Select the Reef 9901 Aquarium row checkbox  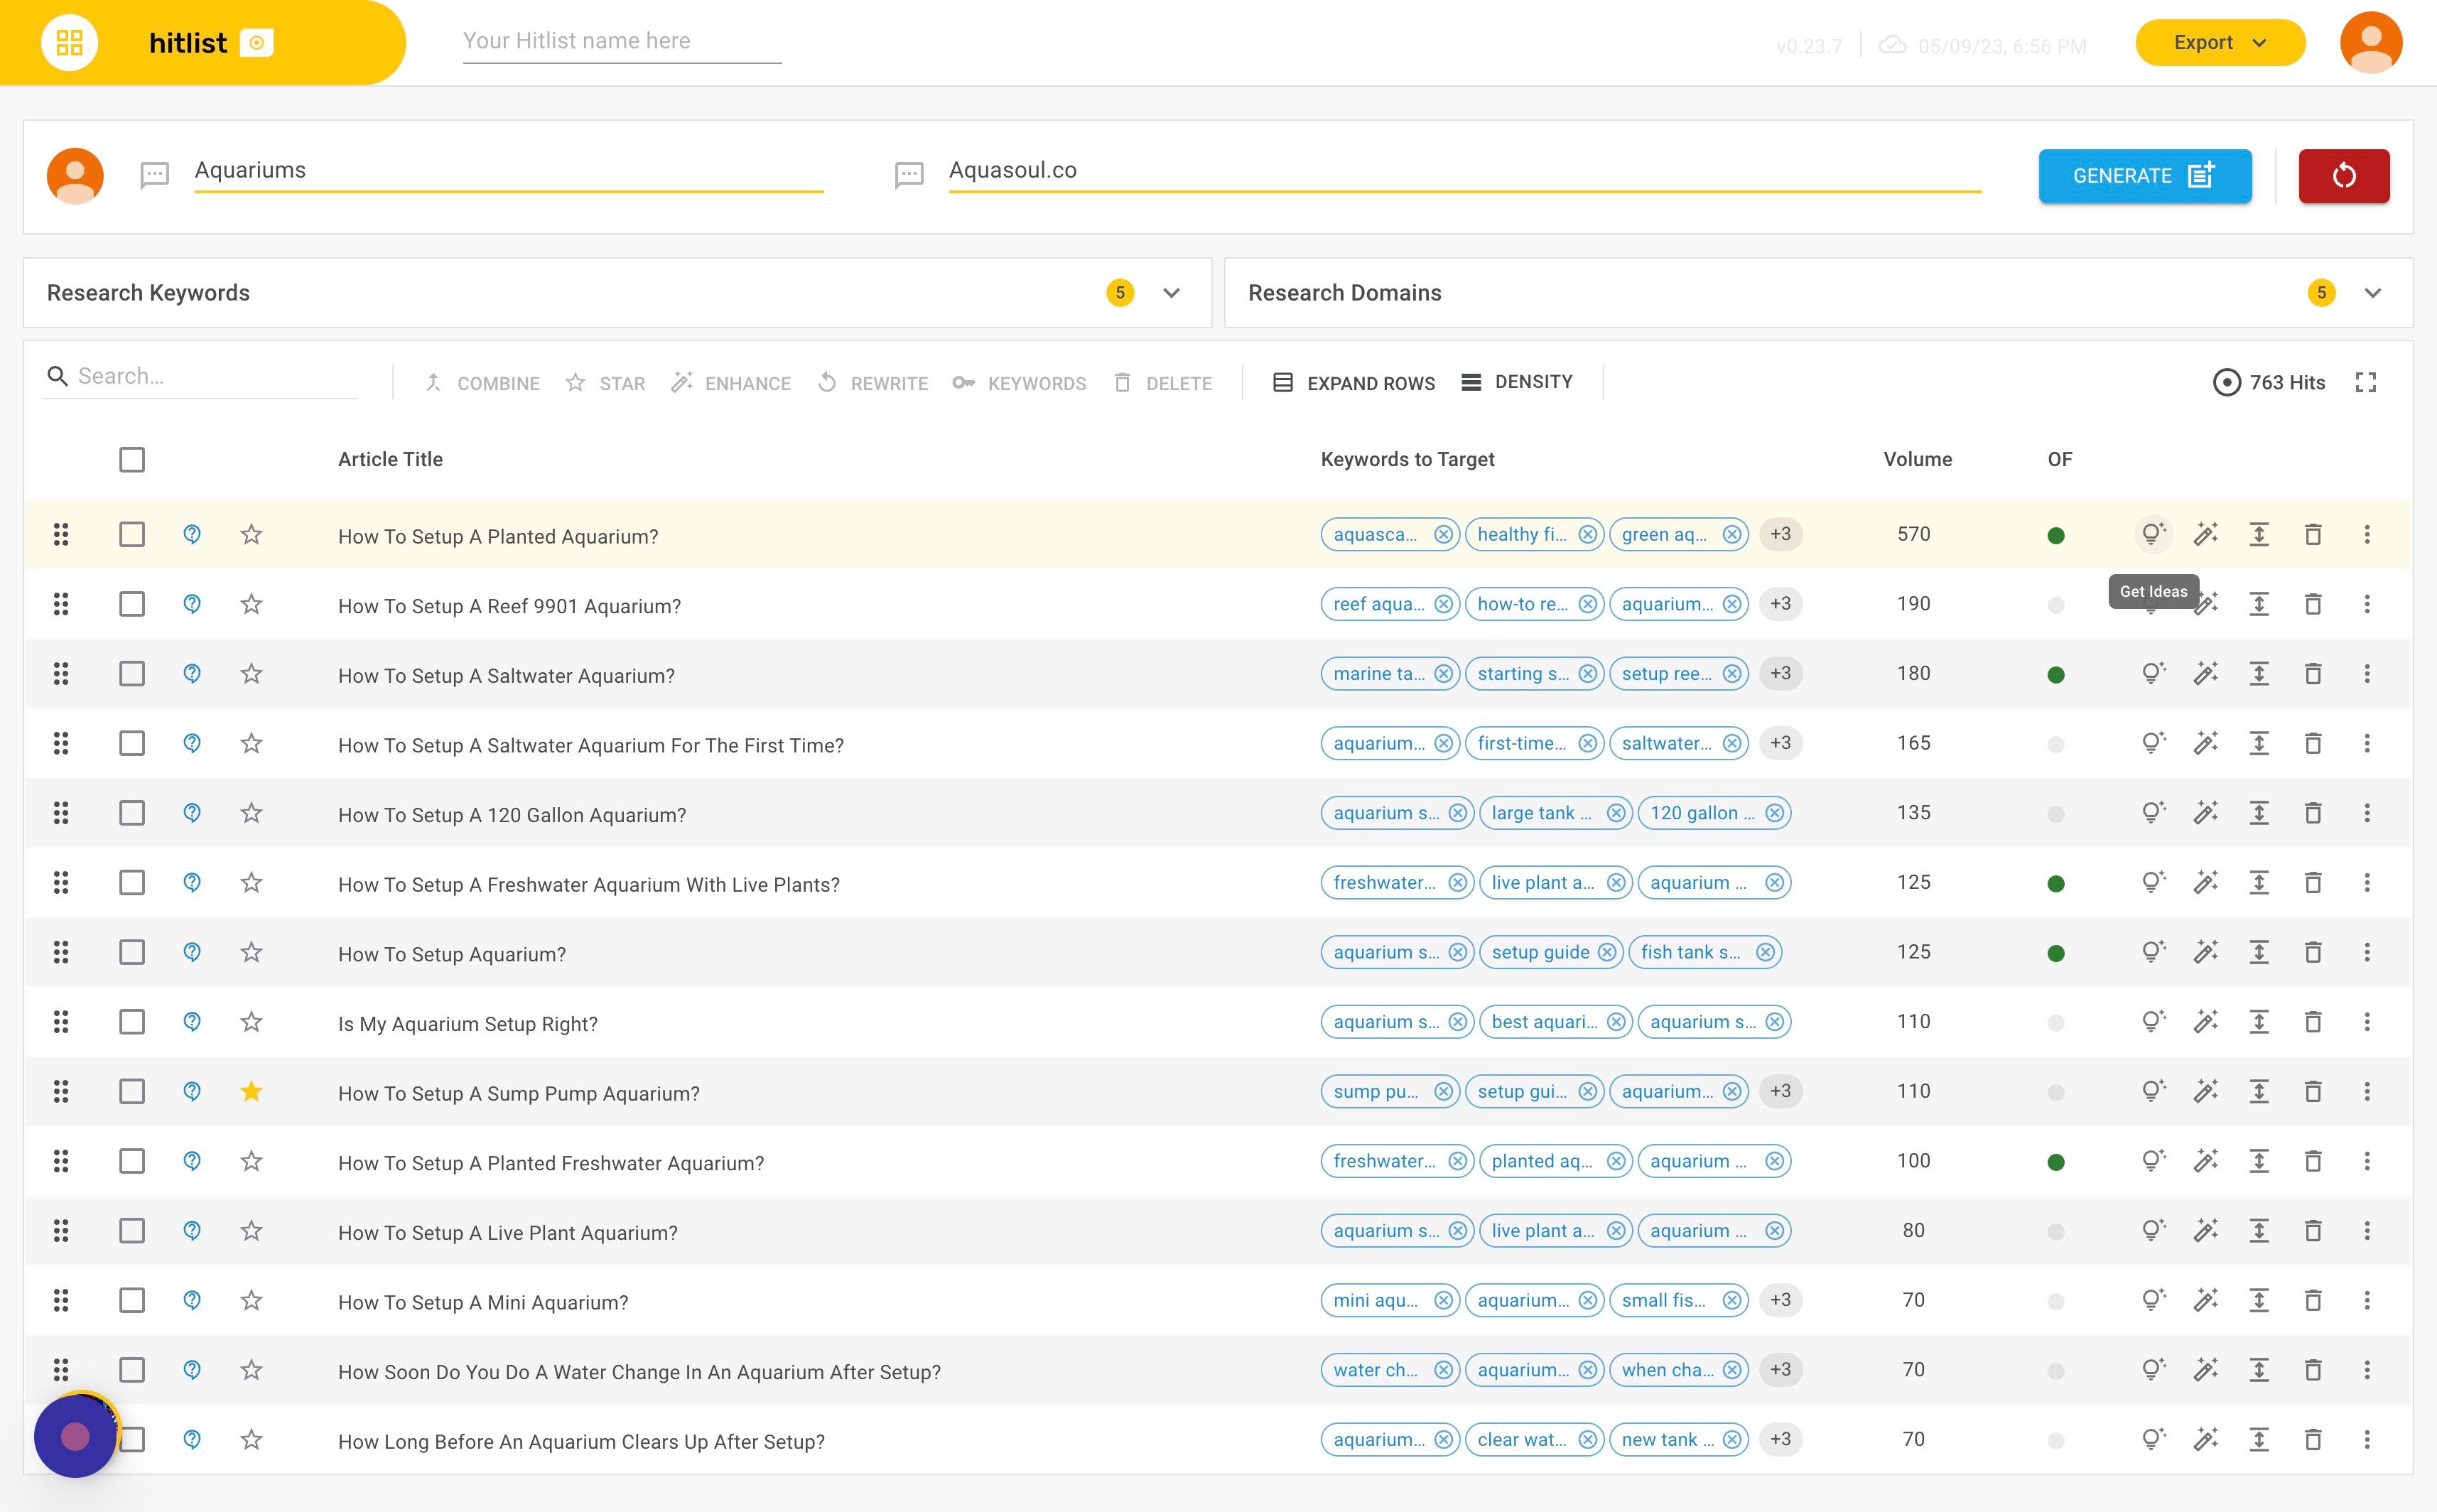tap(132, 604)
